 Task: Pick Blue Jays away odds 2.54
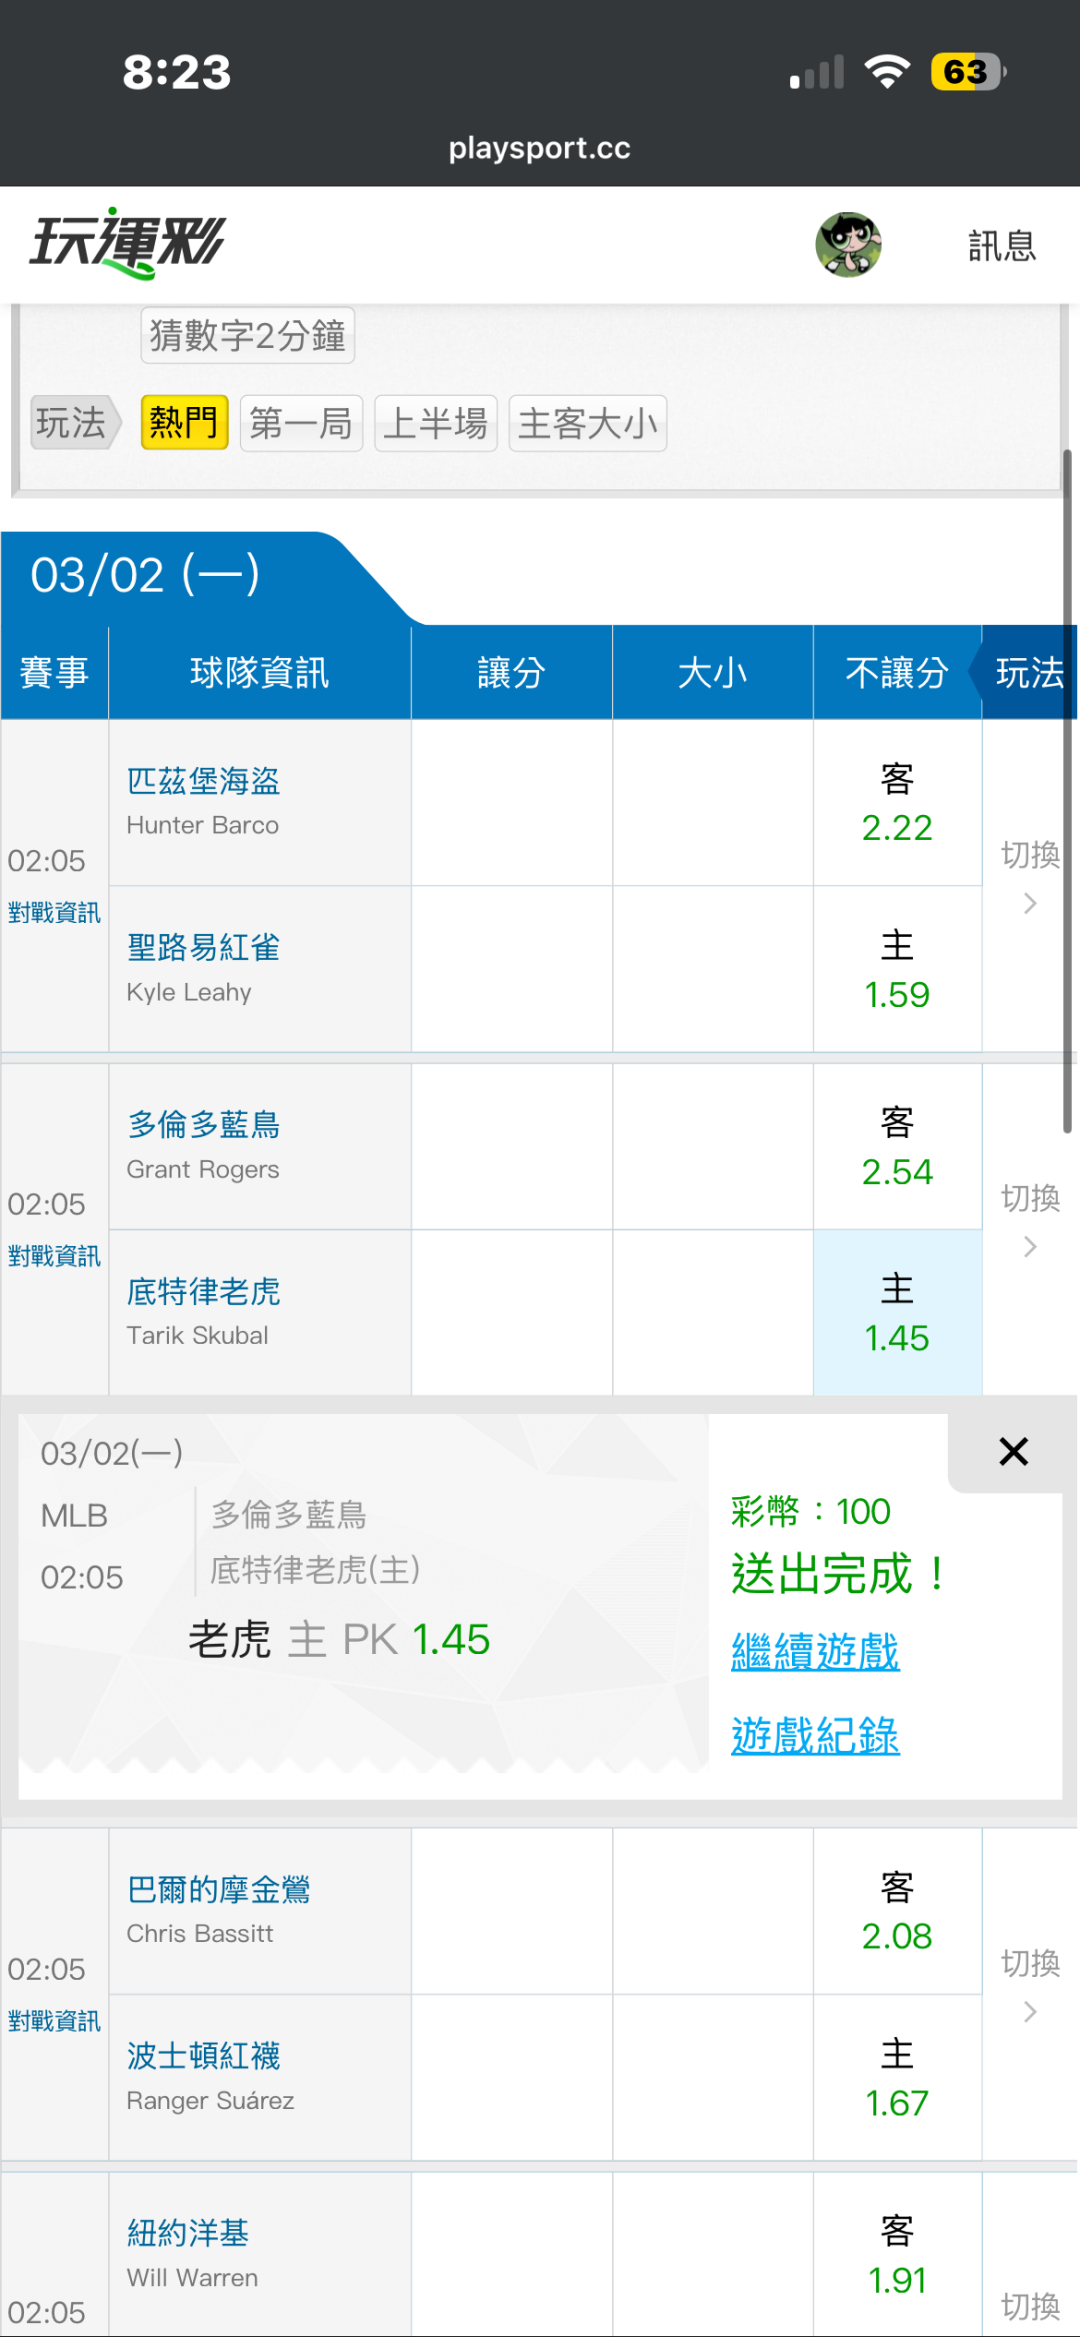(x=897, y=1147)
